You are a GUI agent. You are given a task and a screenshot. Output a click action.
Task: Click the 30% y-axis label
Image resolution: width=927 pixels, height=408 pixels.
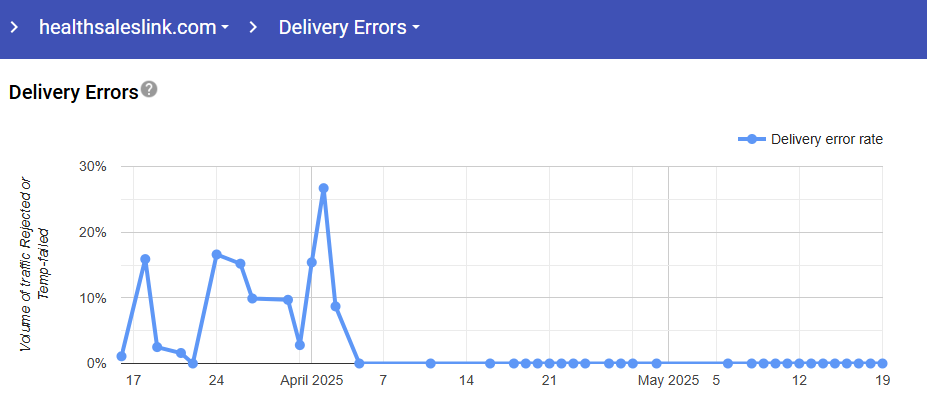point(92,166)
